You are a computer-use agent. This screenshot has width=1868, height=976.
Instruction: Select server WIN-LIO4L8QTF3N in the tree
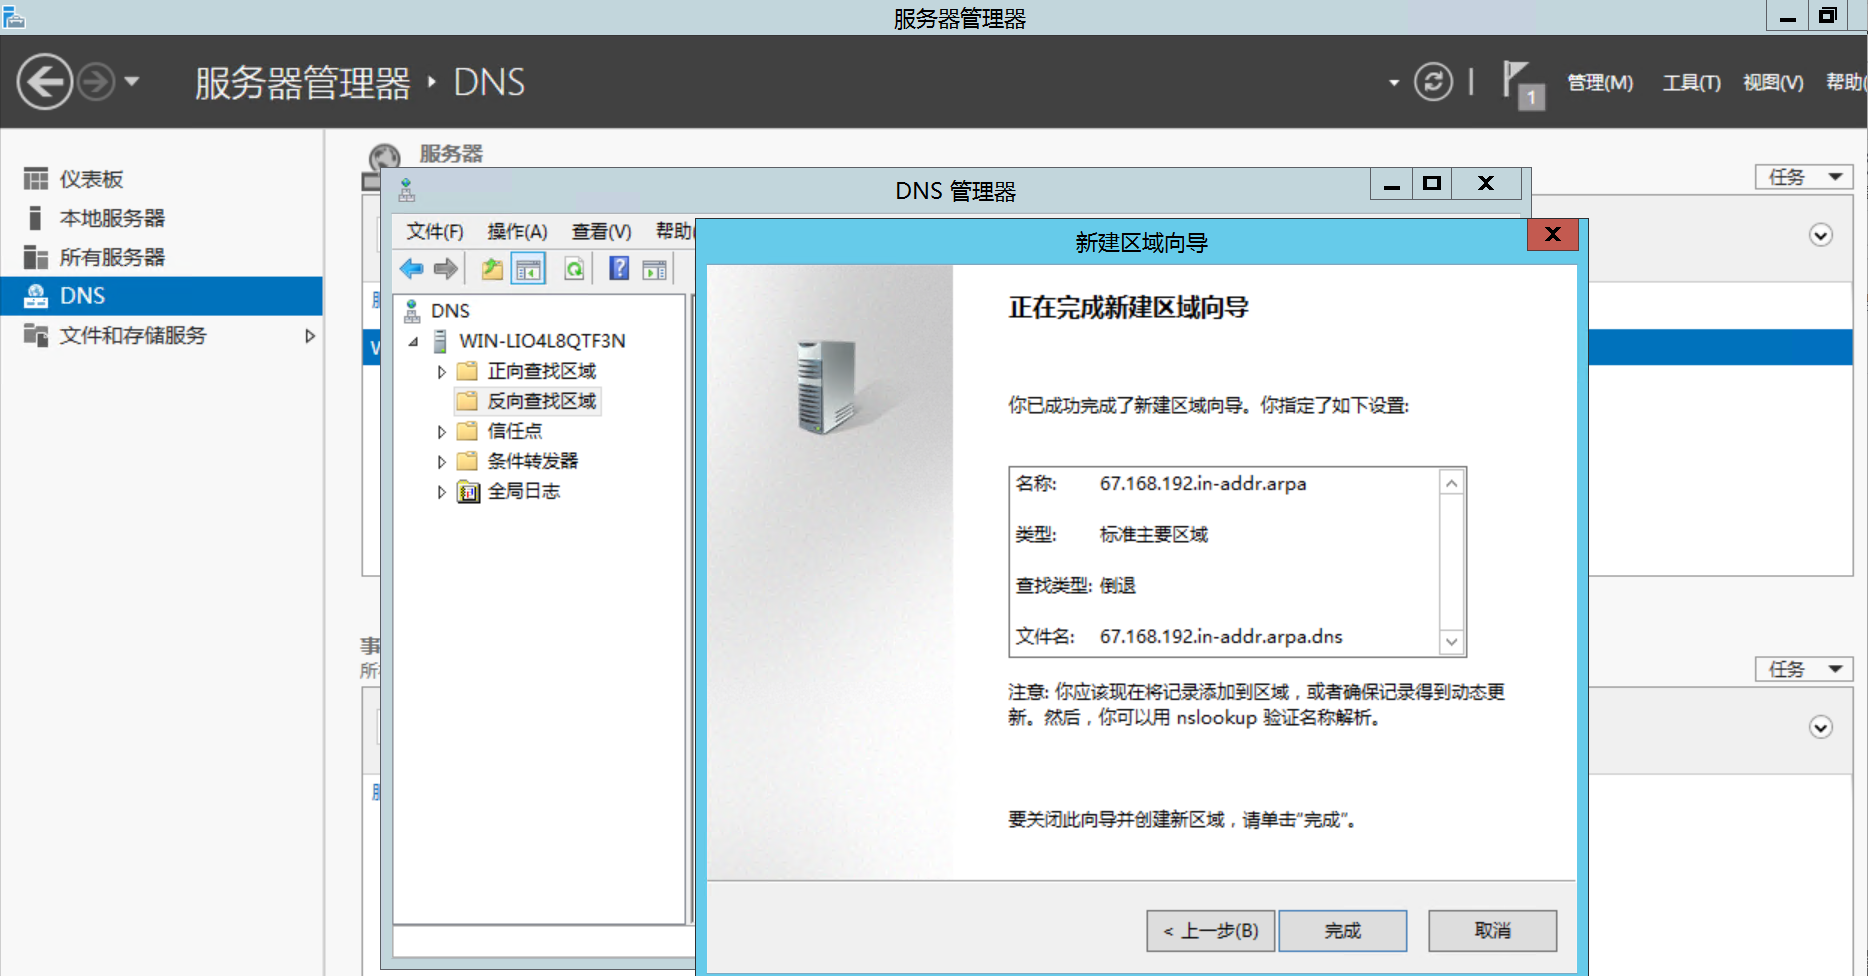point(542,341)
